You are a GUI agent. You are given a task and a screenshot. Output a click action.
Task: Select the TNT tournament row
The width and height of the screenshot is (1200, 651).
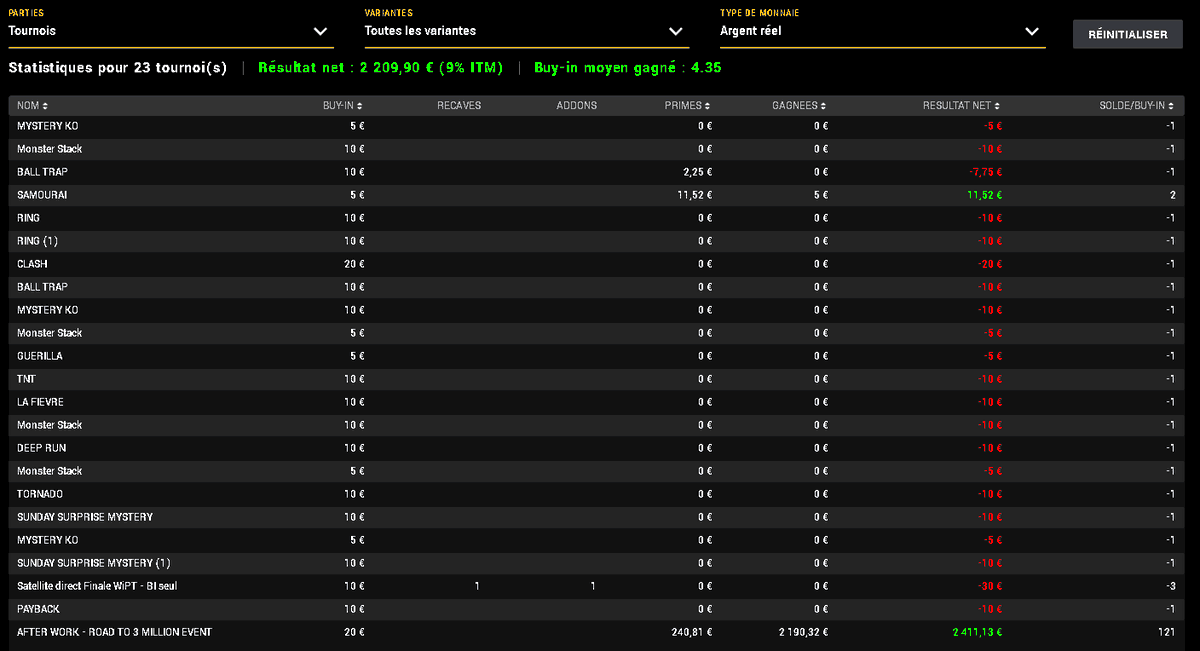pyautogui.click(x=596, y=379)
